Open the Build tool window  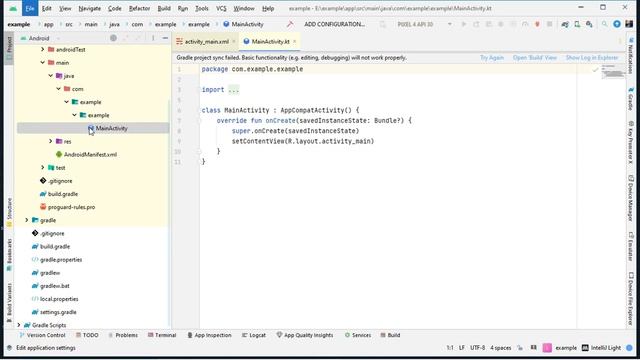coord(390,335)
